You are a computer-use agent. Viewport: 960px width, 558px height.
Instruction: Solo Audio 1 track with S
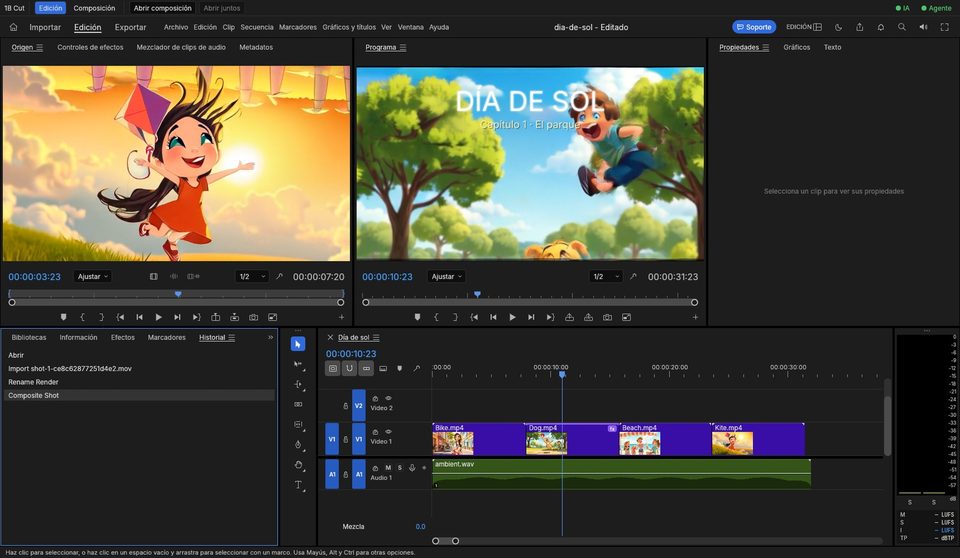click(x=400, y=468)
